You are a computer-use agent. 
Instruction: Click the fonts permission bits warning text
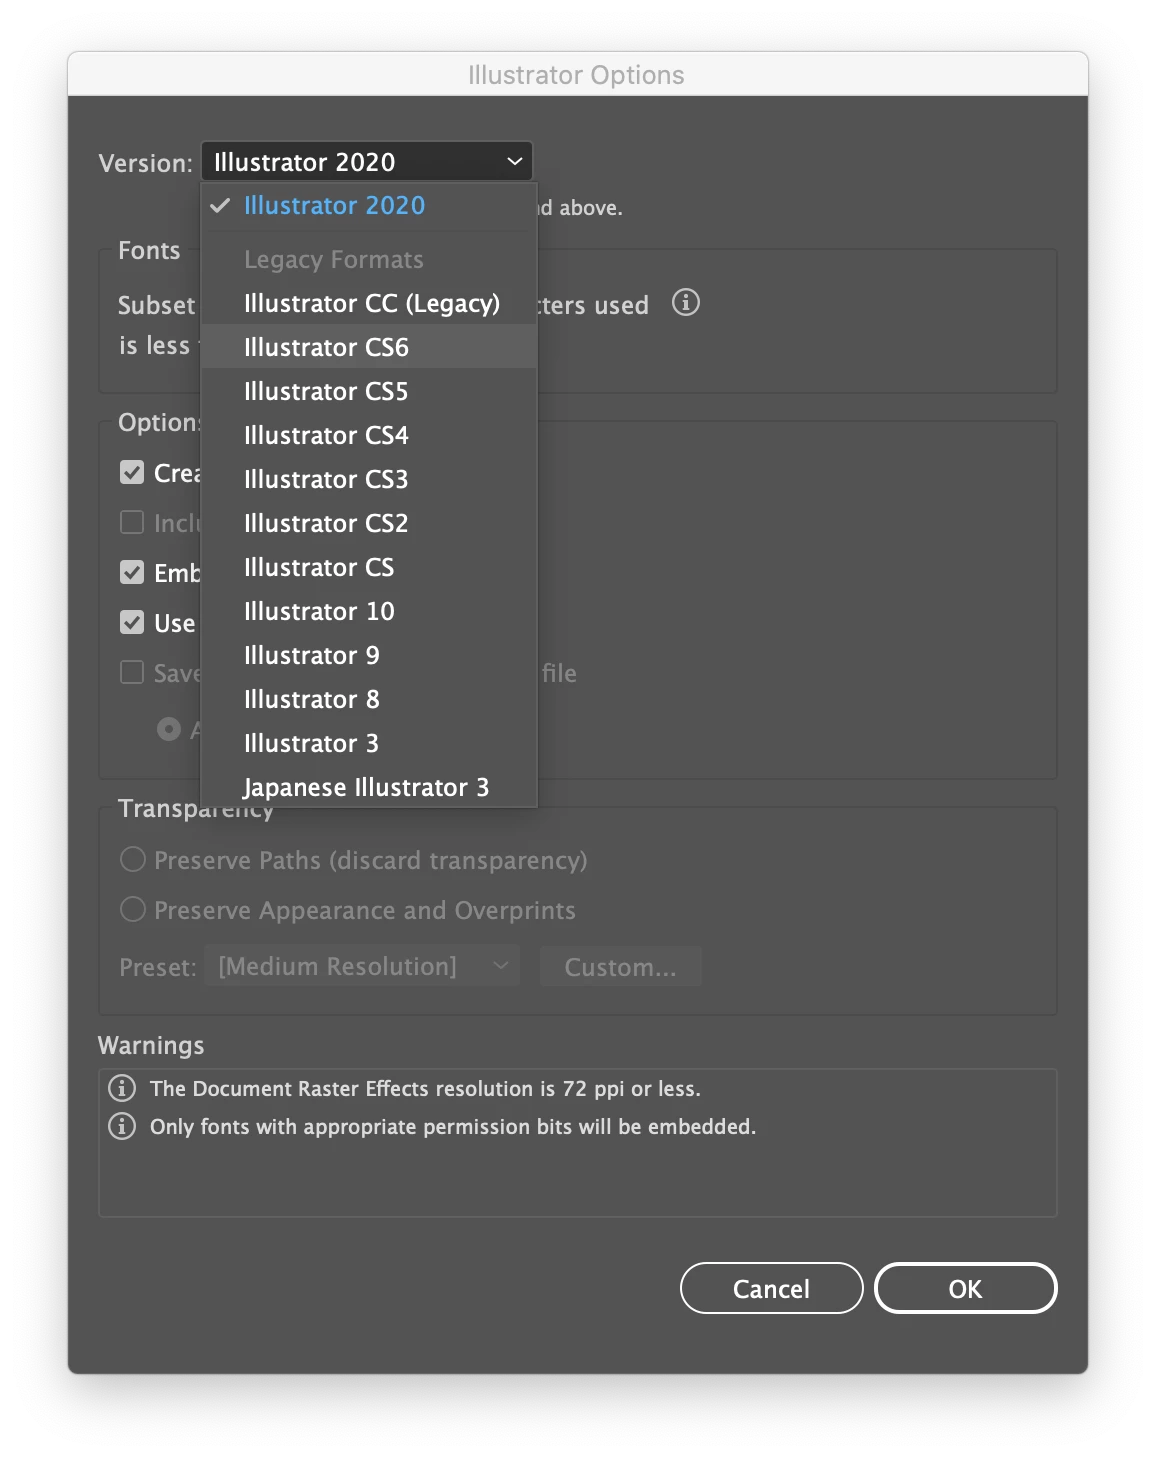point(453,1126)
